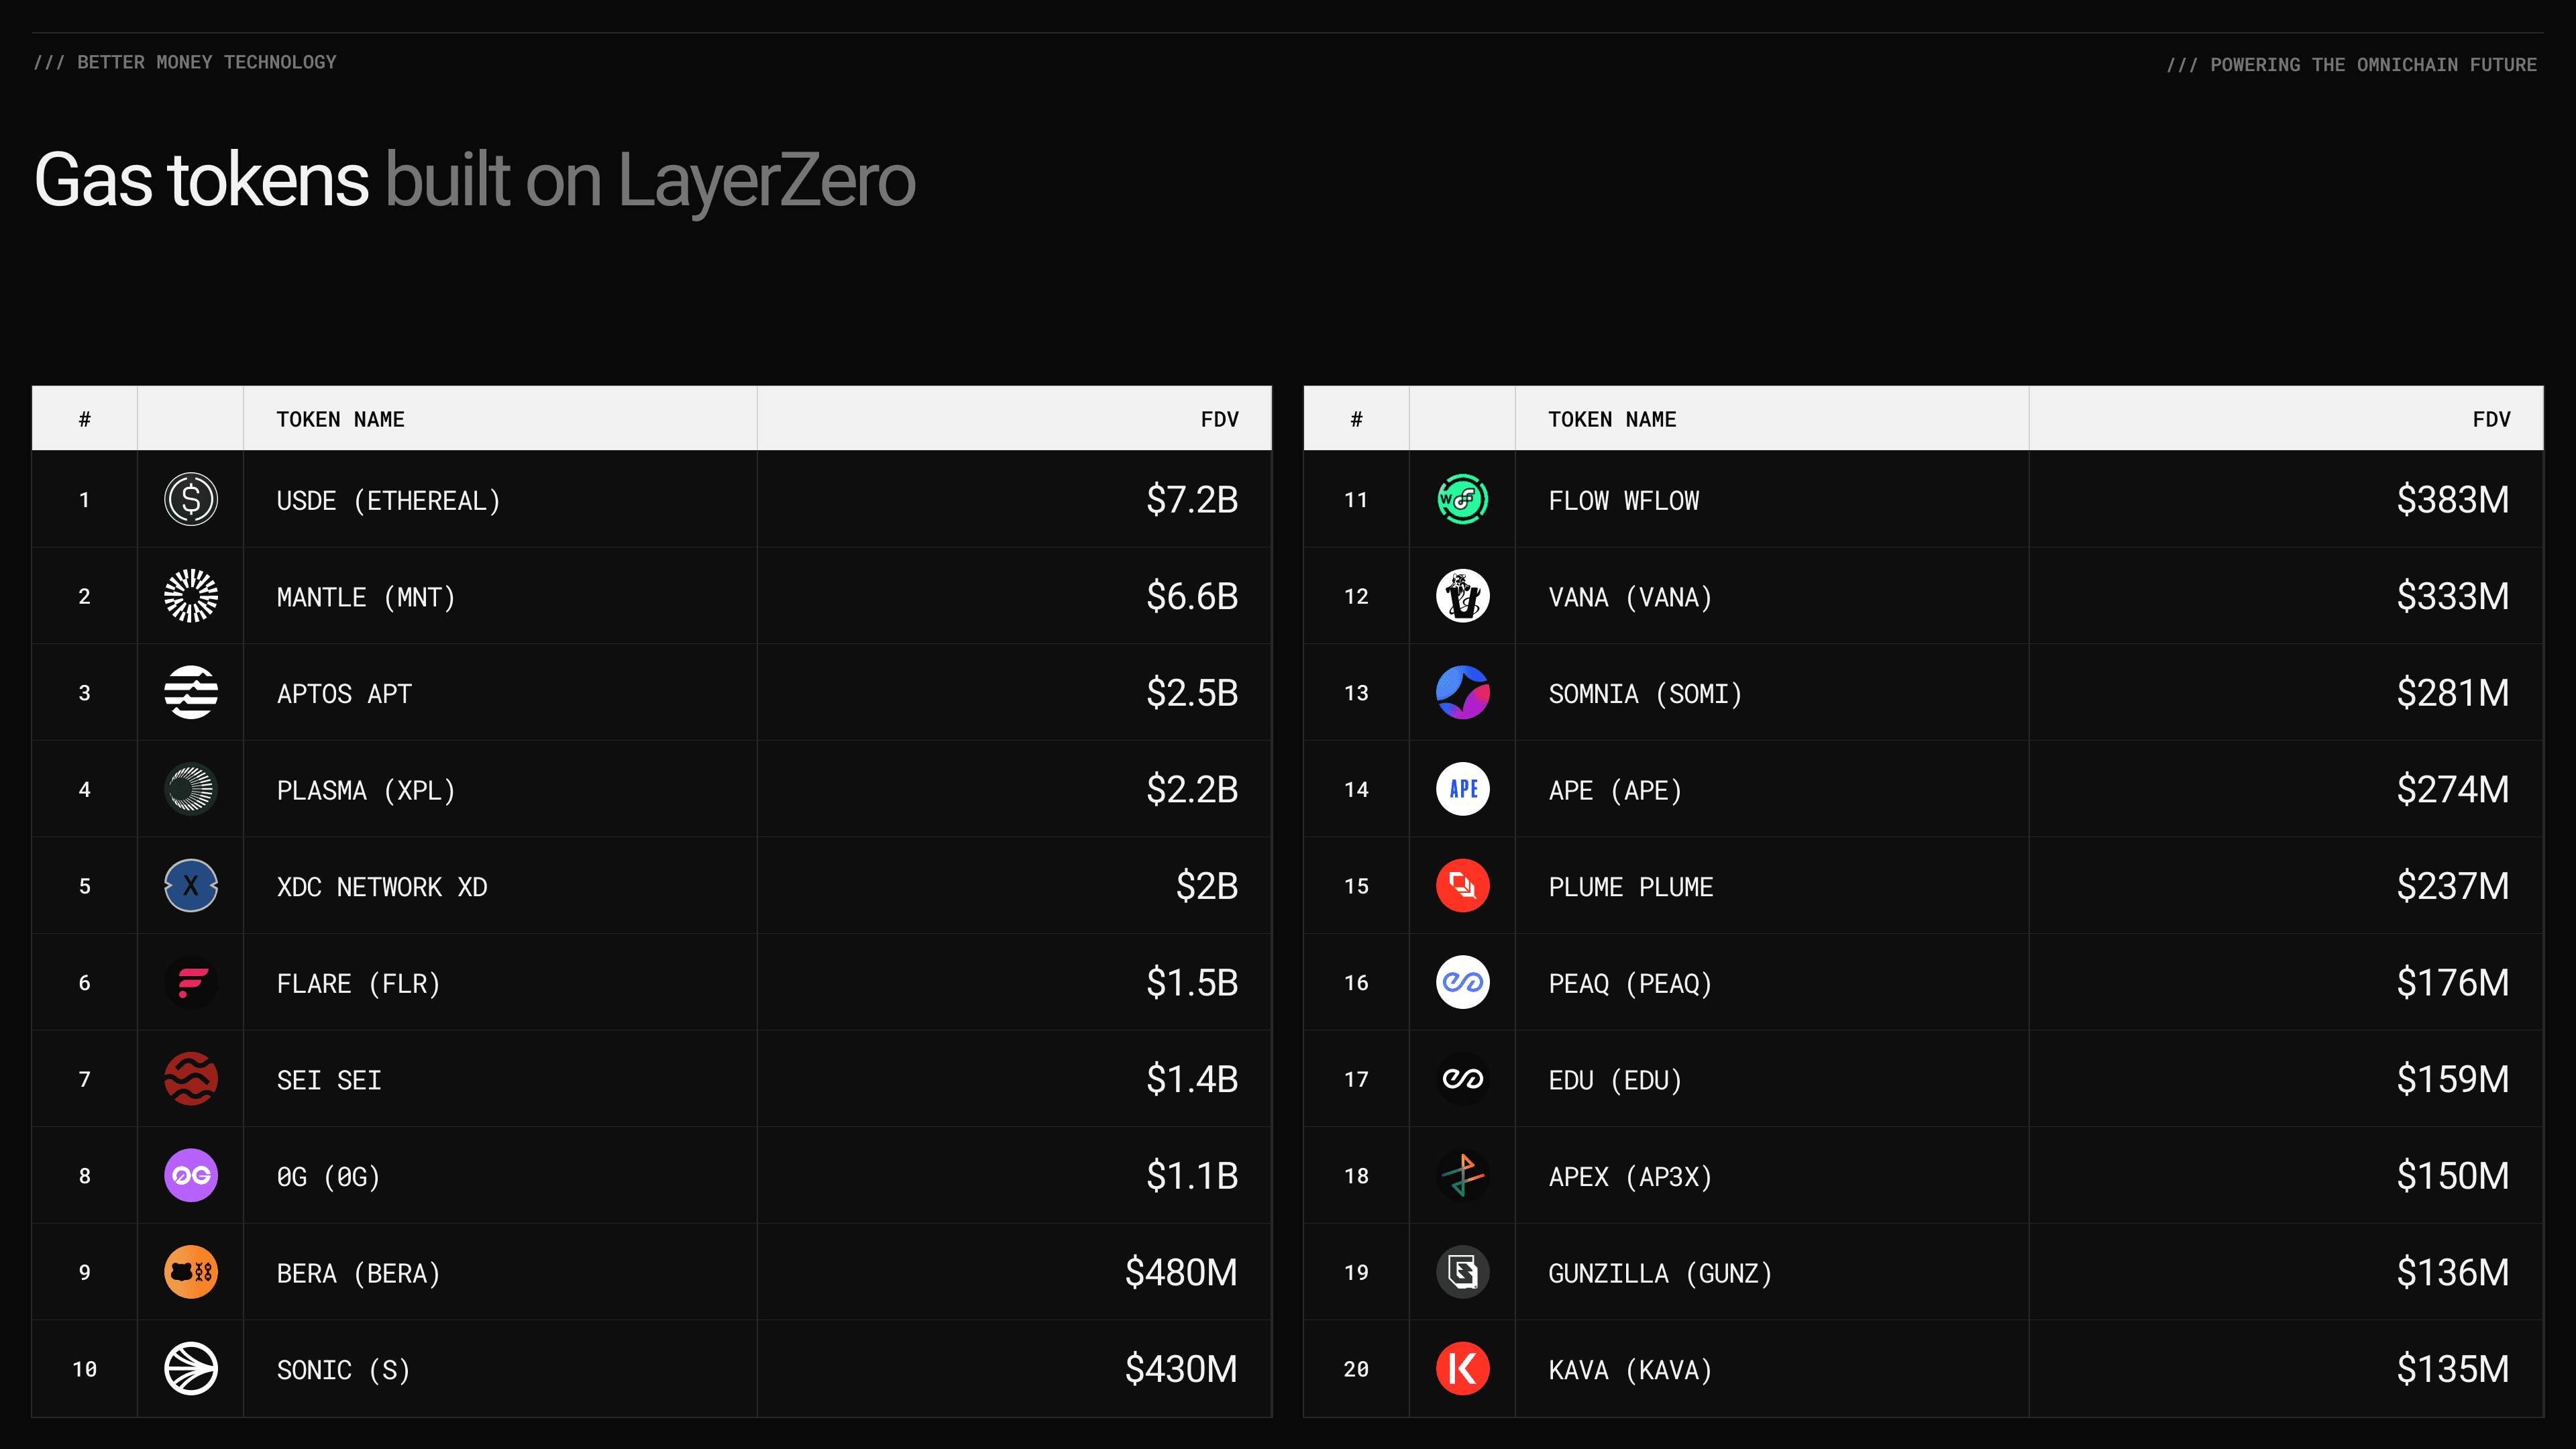Click the Flare (FLR) logo
The height and width of the screenshot is (1449, 2576).
pyautogui.click(x=190, y=982)
